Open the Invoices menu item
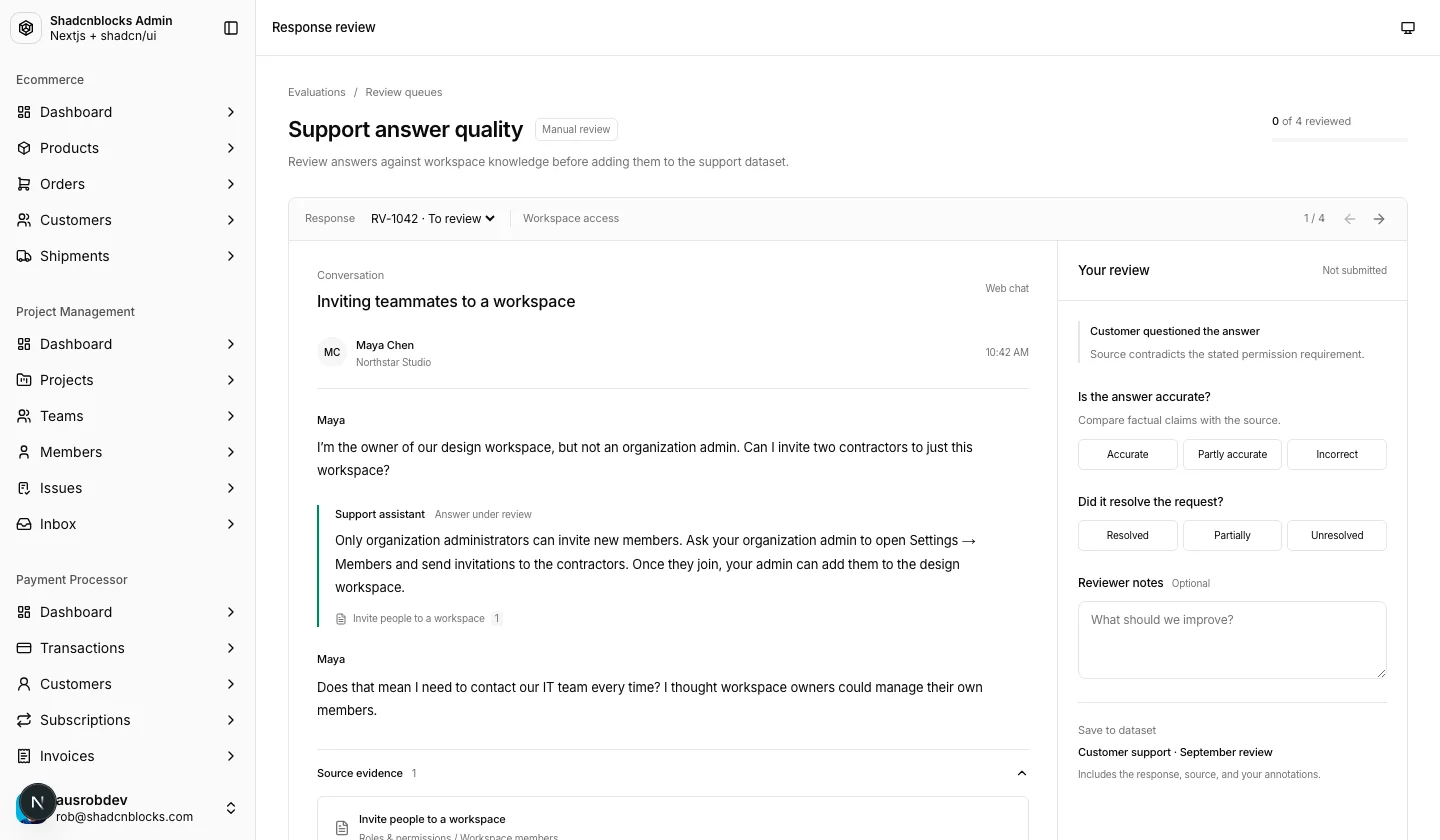Viewport: 1440px width, 840px height. pyautogui.click(x=128, y=756)
